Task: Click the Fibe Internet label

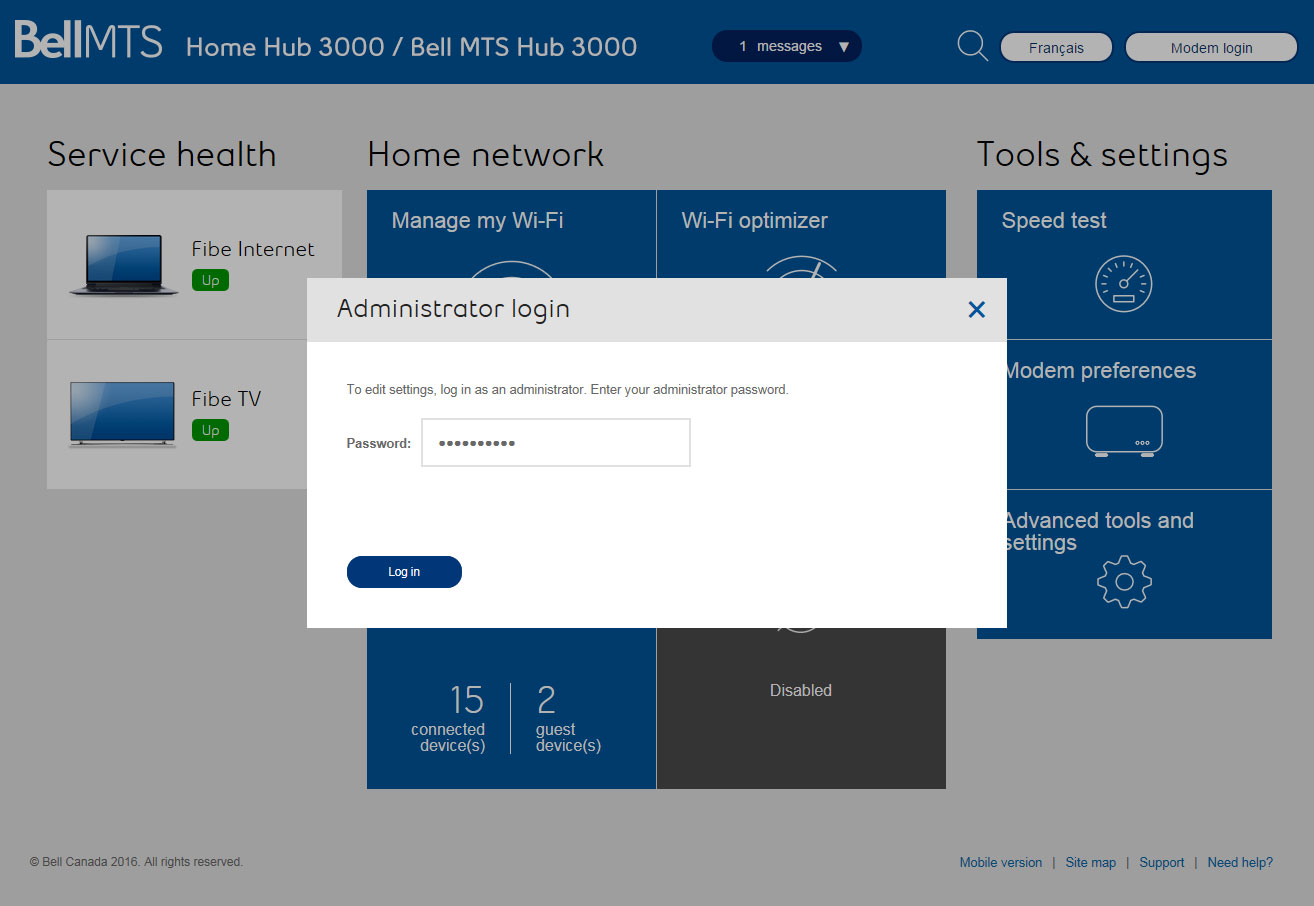Action: tap(253, 249)
